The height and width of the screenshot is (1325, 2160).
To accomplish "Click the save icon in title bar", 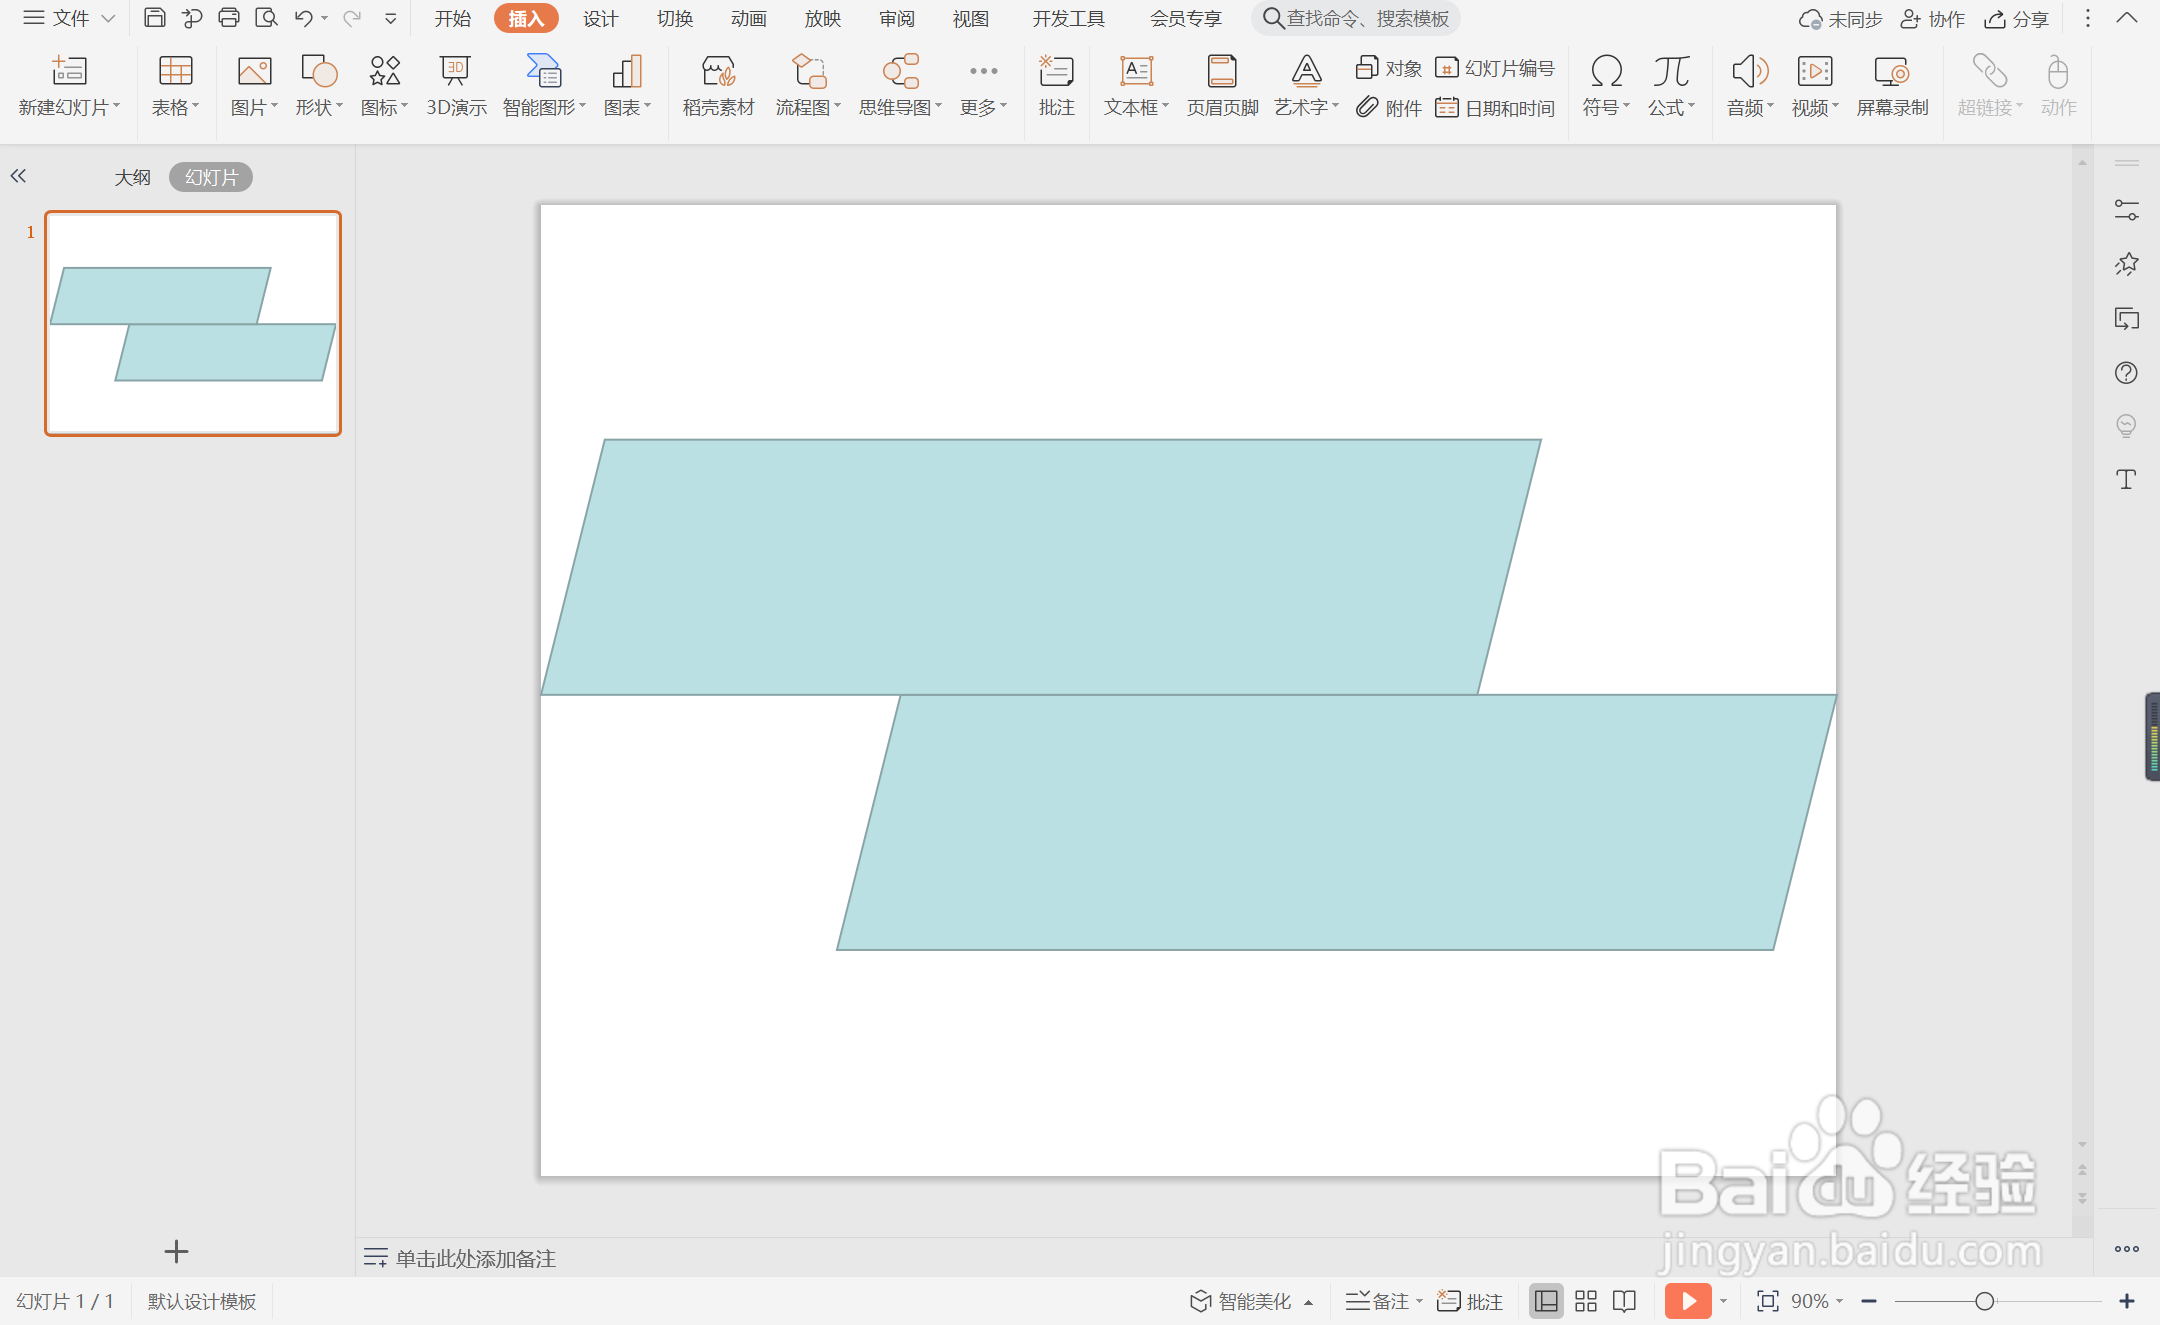I will [154, 18].
